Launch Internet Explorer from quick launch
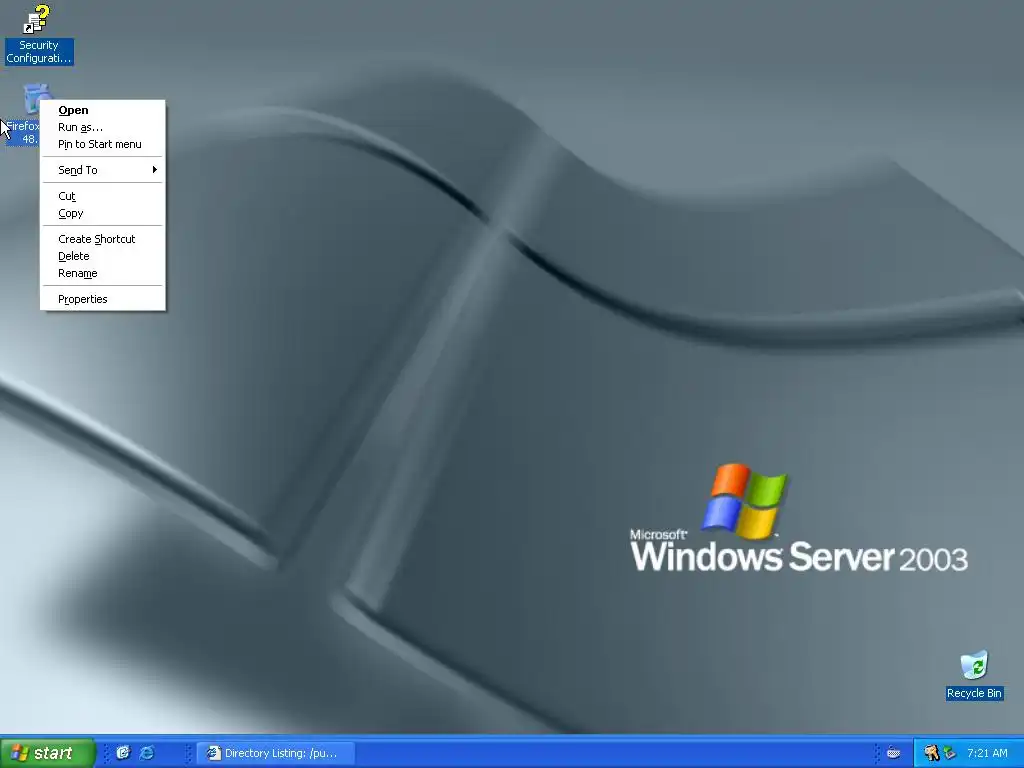 (147, 753)
